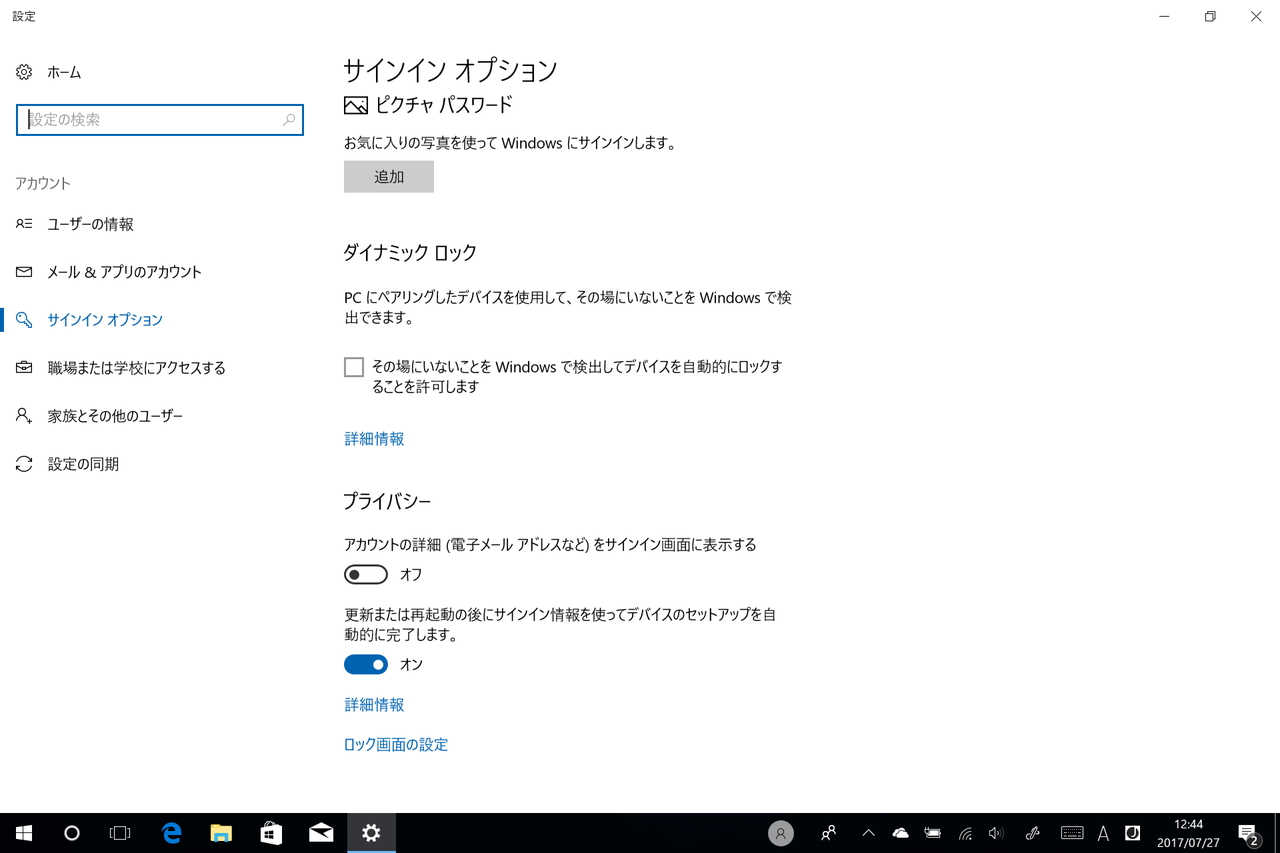Open the touch keyboard tray icon
The height and width of the screenshot is (853, 1280).
pos(1073,832)
